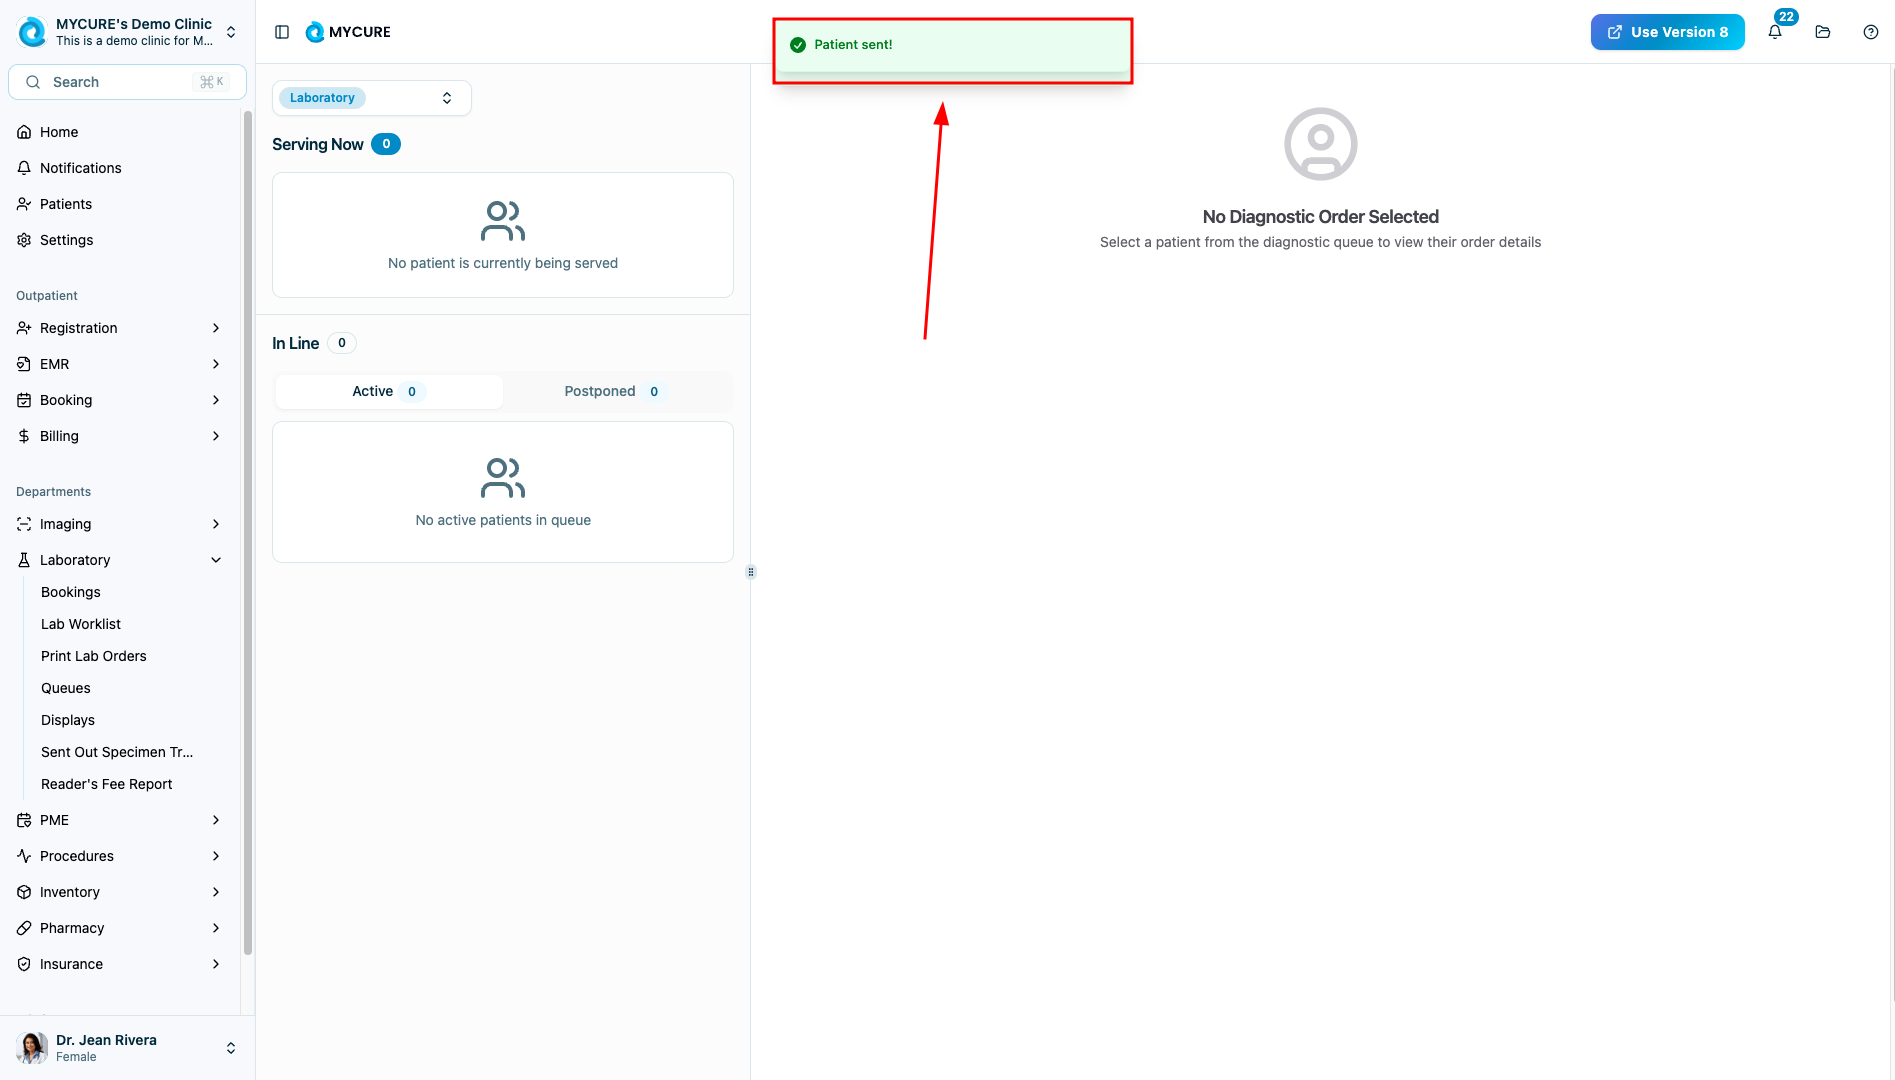Click the Use Version 8 button
The width and height of the screenshot is (1895, 1080).
tap(1667, 32)
